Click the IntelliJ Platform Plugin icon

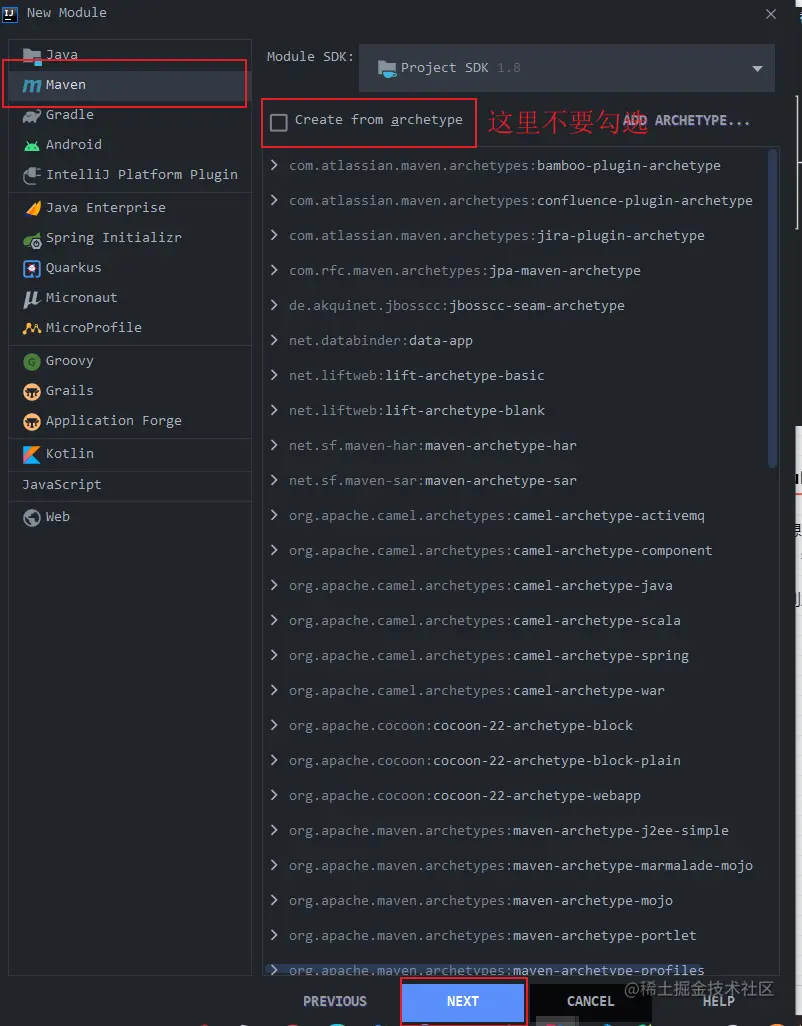[x=32, y=175]
